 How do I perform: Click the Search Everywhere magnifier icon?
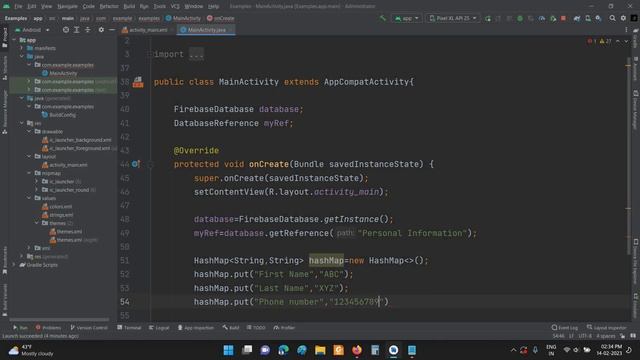(613, 18)
